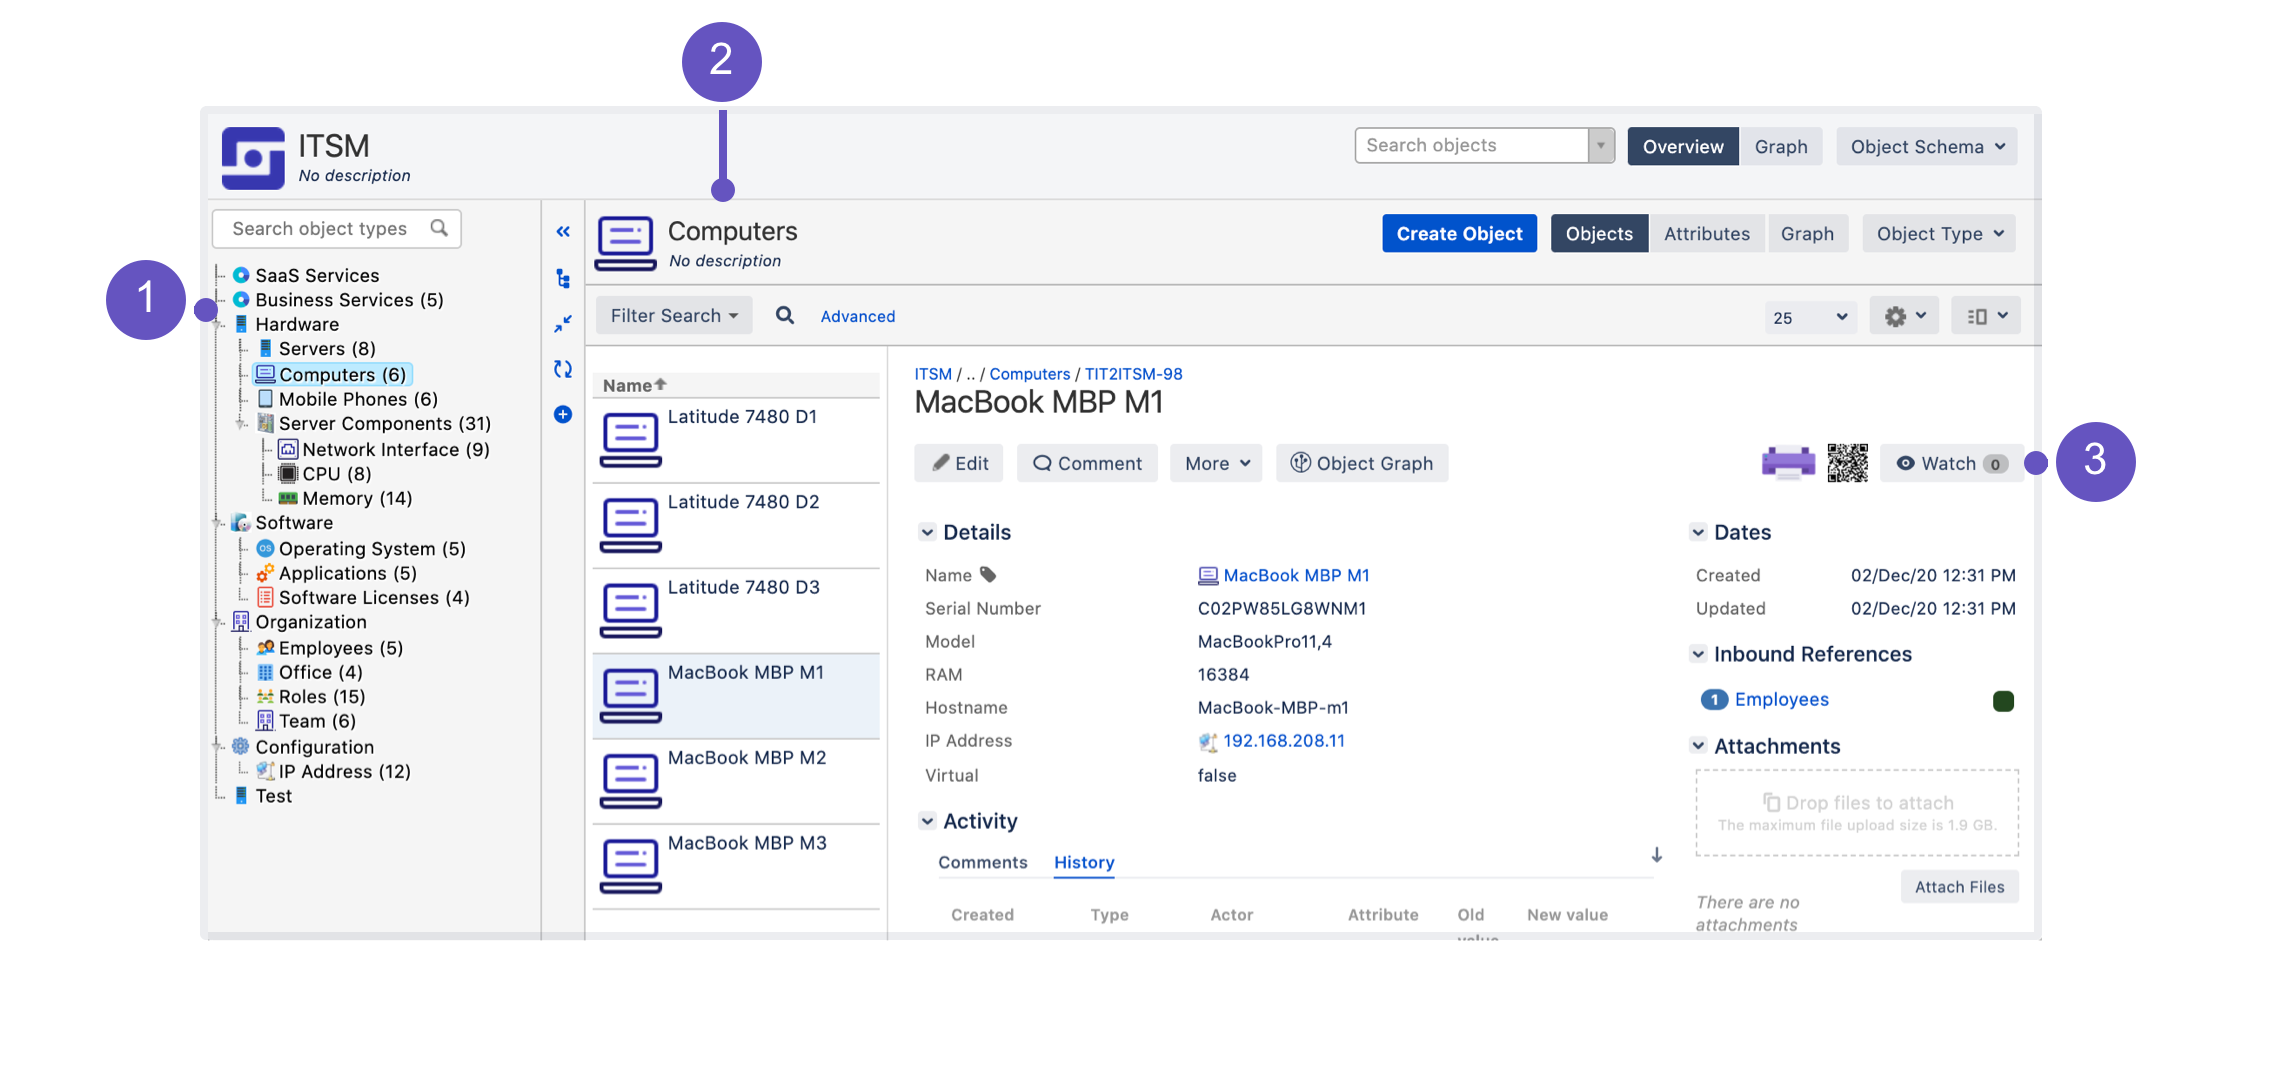Open the Search objects dropdown arrow
Image resolution: width=2282 pixels, height=1074 pixels.
tap(1601, 145)
